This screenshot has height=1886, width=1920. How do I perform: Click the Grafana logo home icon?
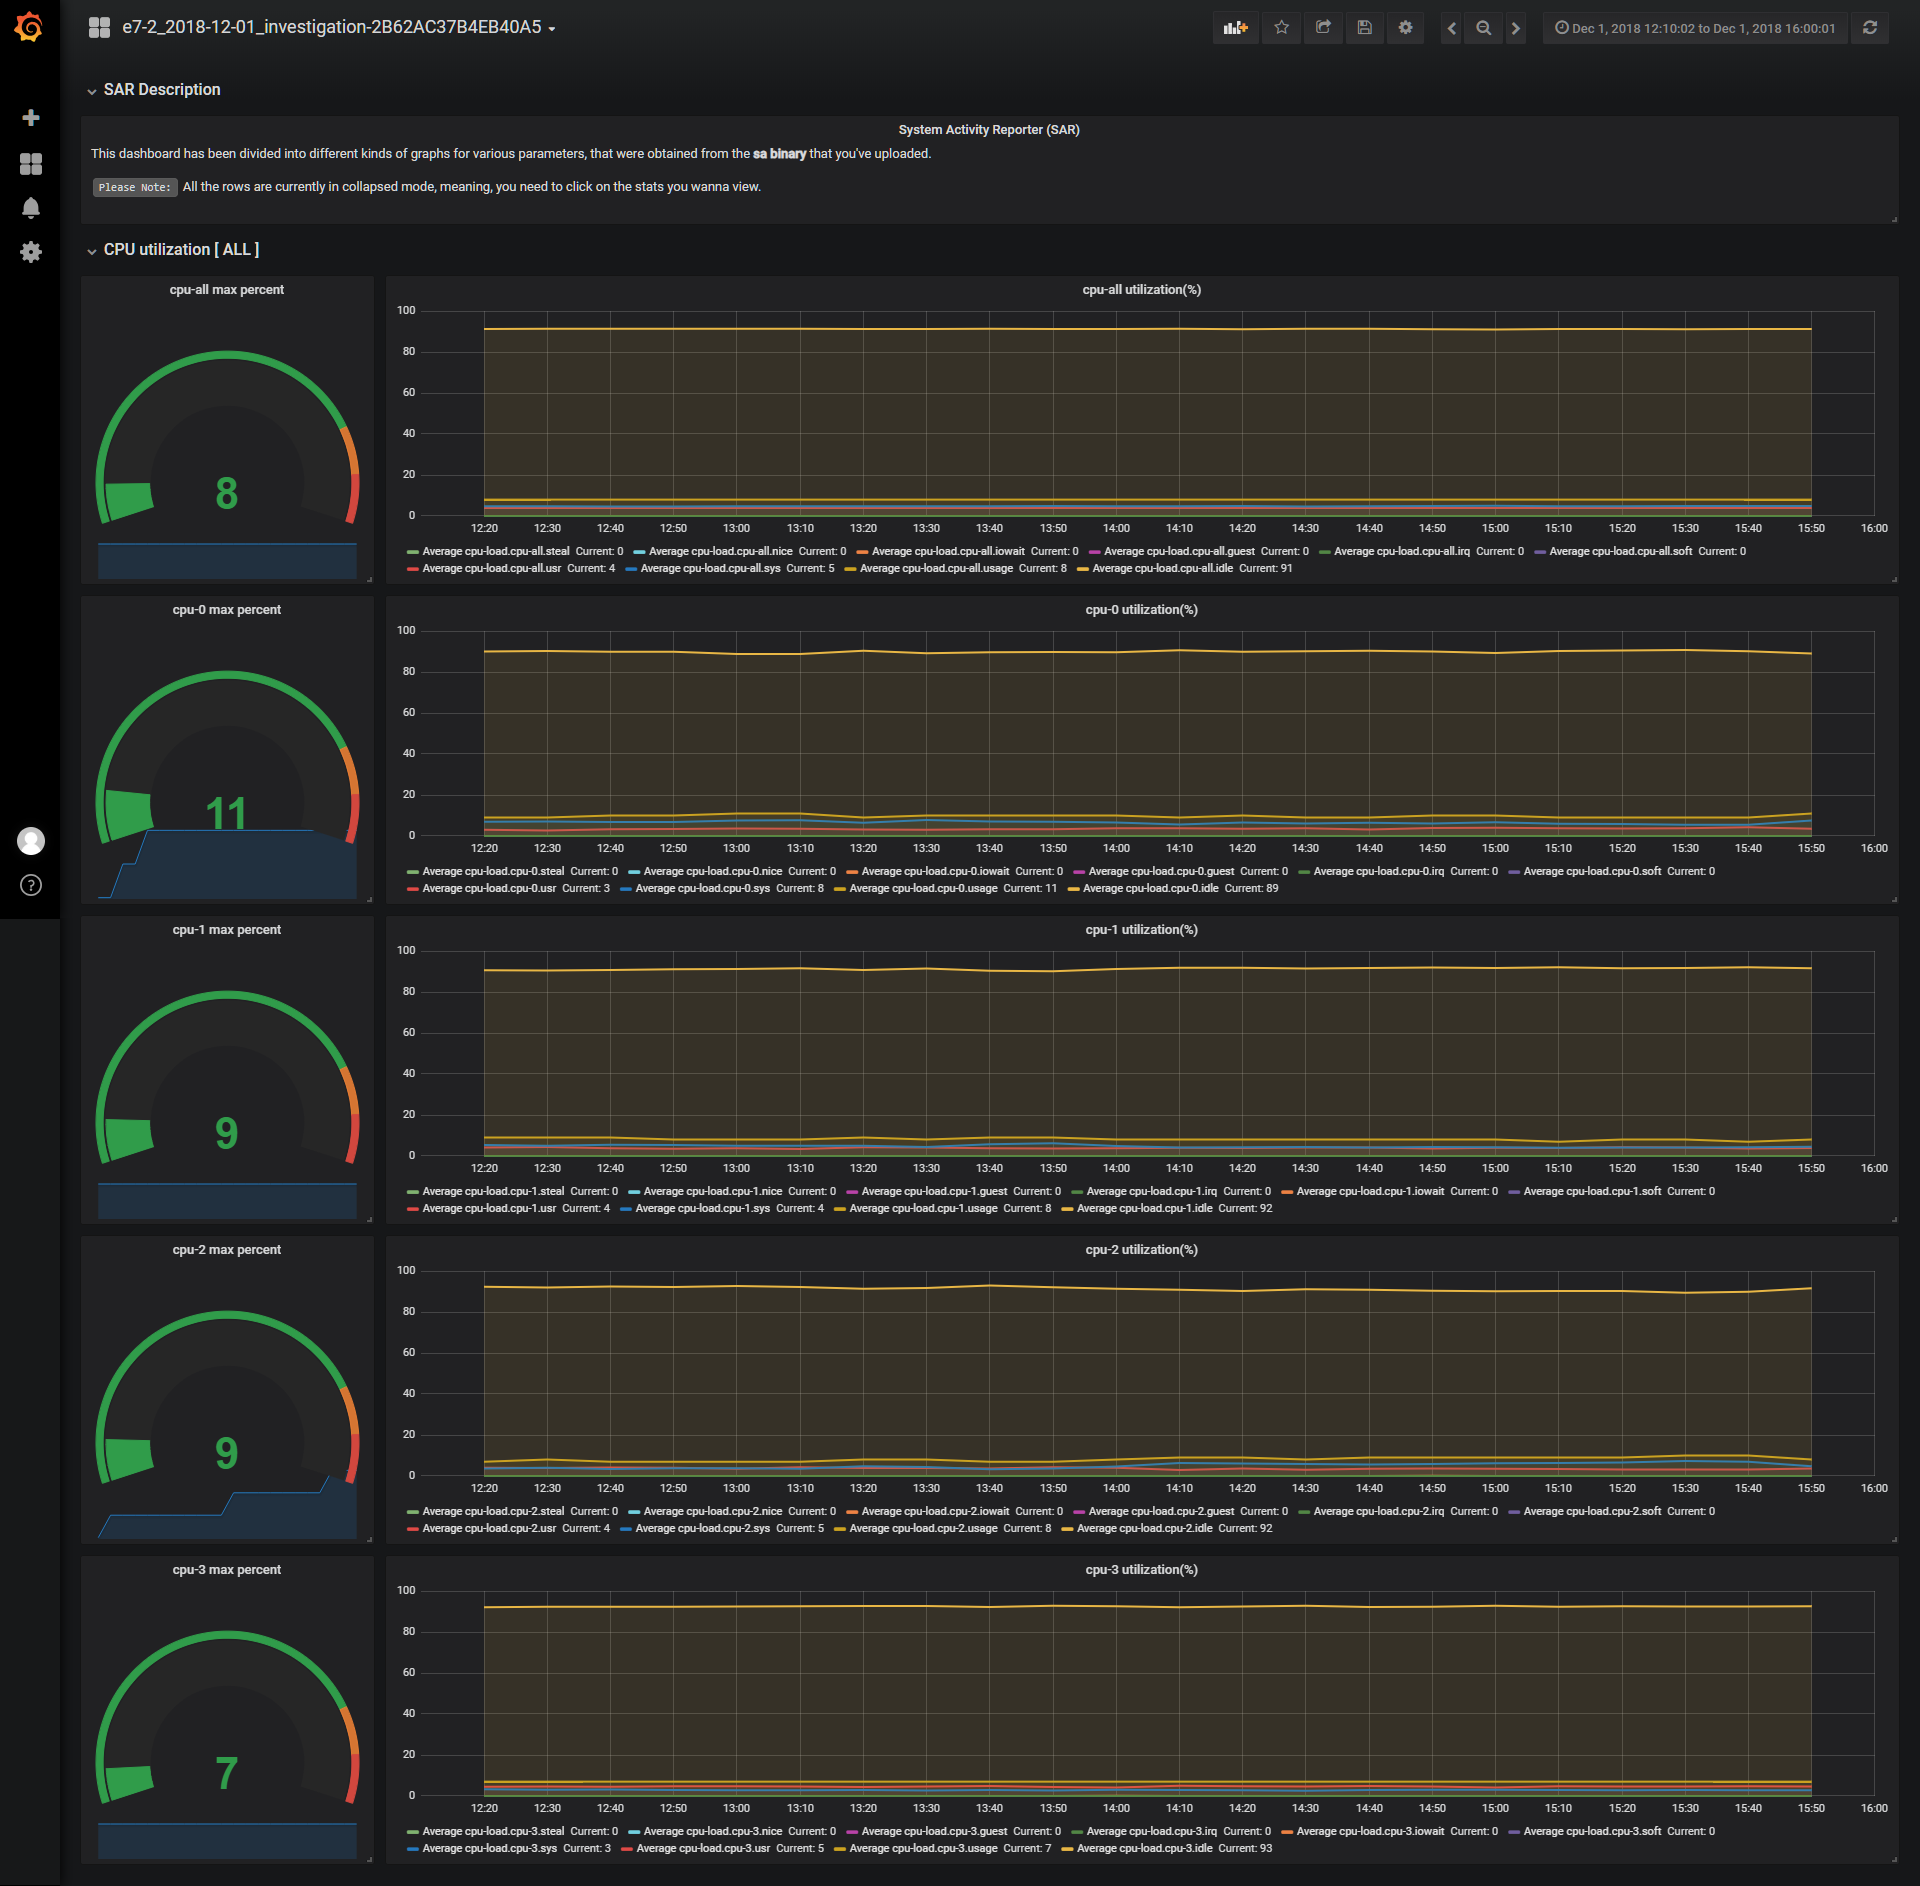pos(29,27)
